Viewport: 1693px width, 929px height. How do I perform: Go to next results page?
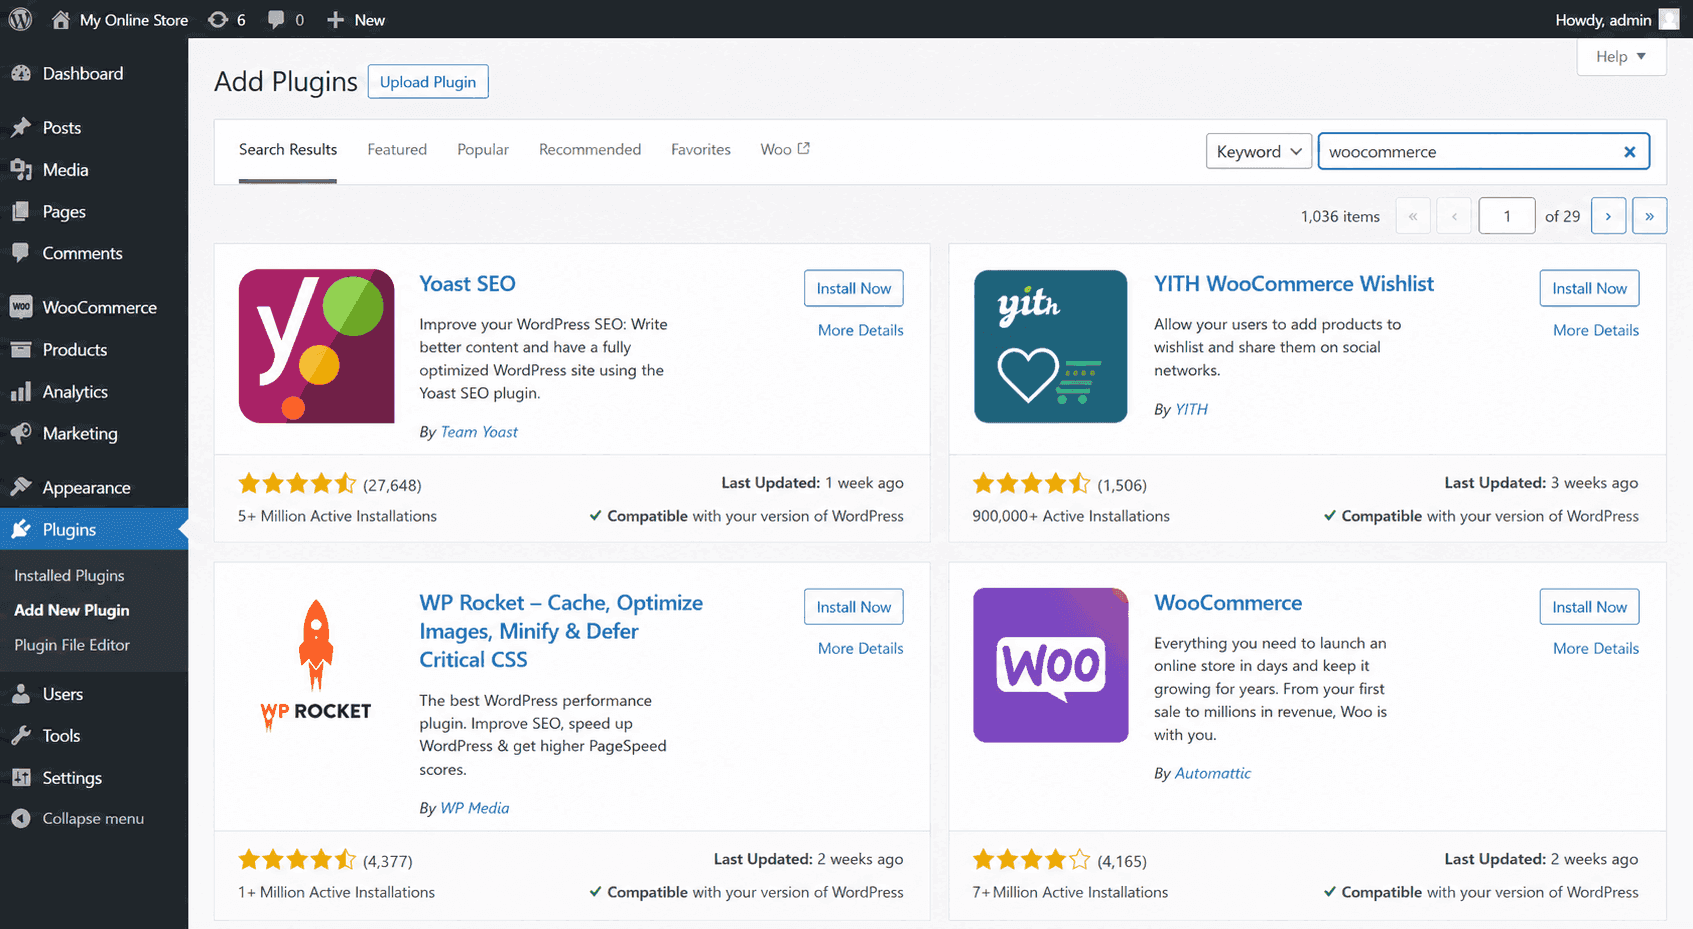point(1608,216)
